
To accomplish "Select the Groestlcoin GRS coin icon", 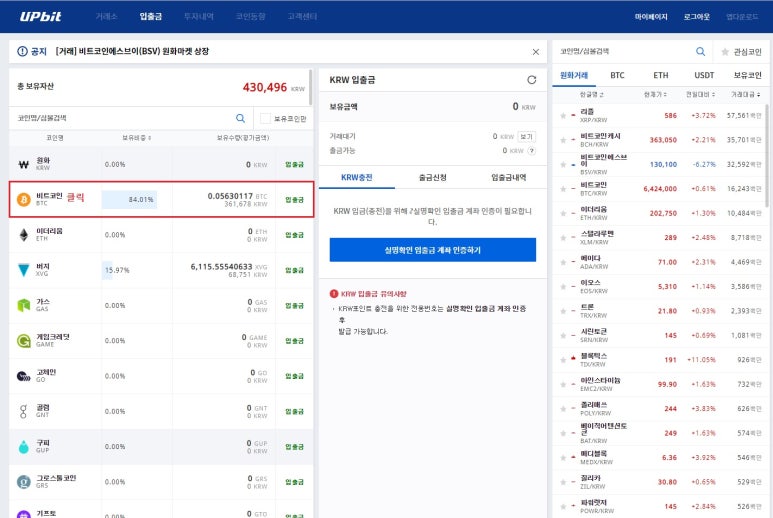I will pos(24,482).
